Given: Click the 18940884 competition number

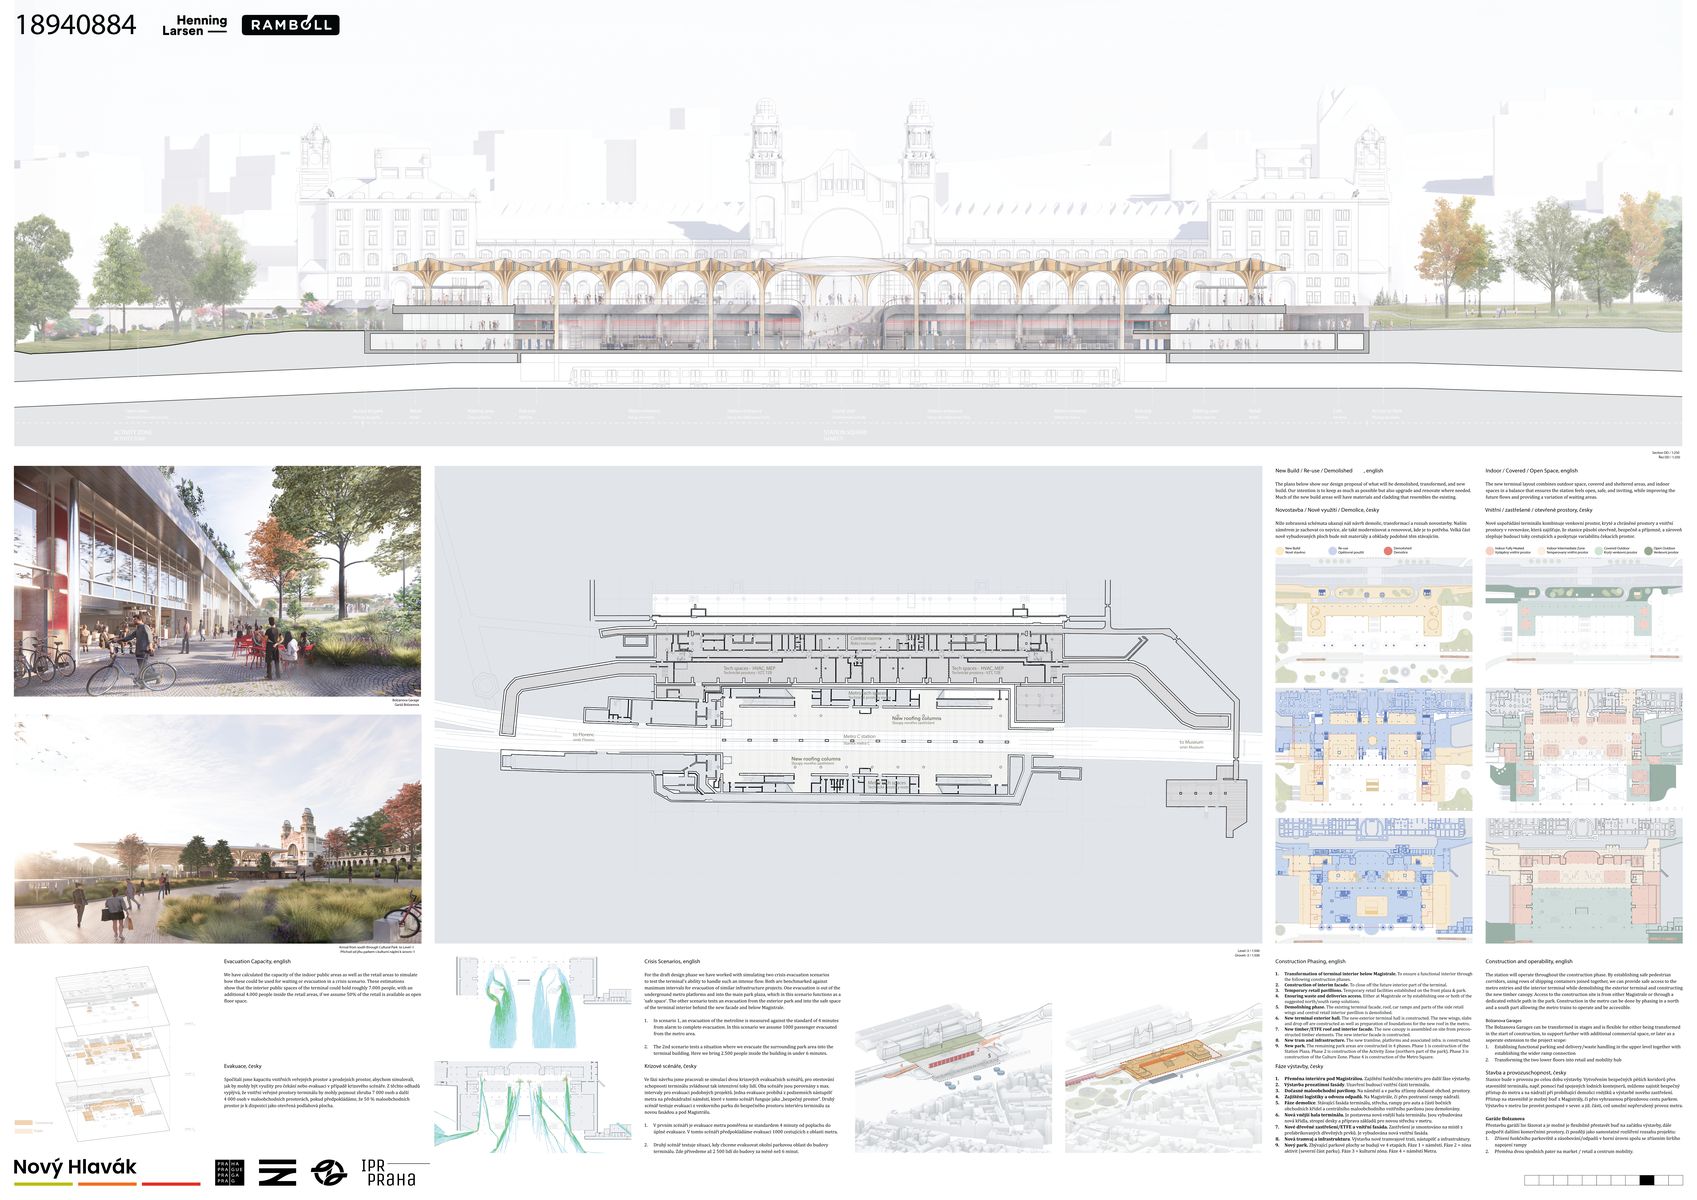Looking at the screenshot, I should pyautogui.click(x=75, y=25).
